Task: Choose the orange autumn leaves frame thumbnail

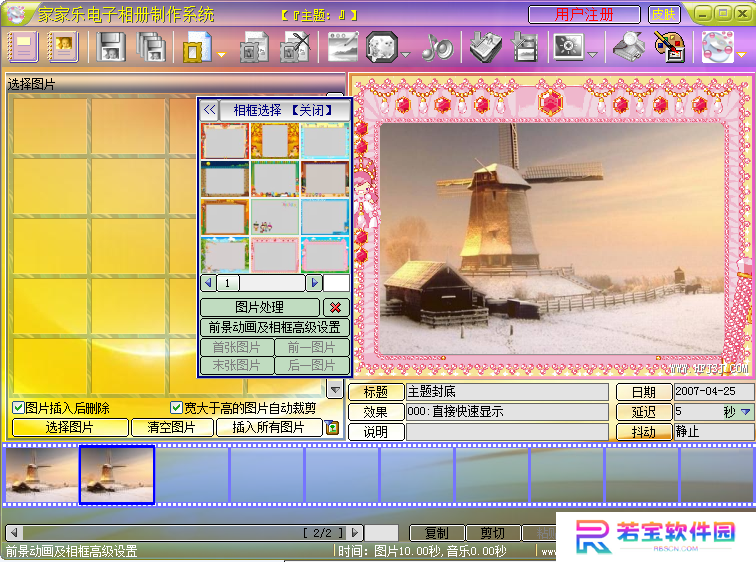Action: tap(275, 141)
